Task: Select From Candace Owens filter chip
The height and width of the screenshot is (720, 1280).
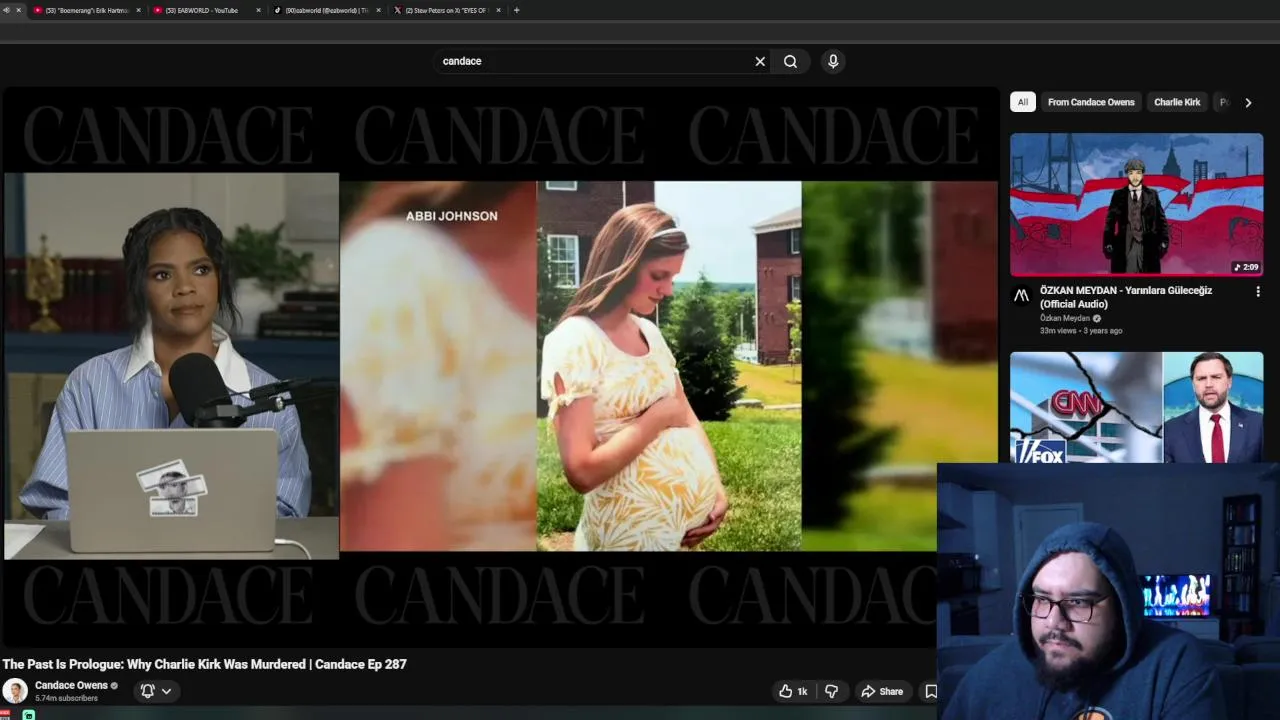Action: pos(1091,102)
